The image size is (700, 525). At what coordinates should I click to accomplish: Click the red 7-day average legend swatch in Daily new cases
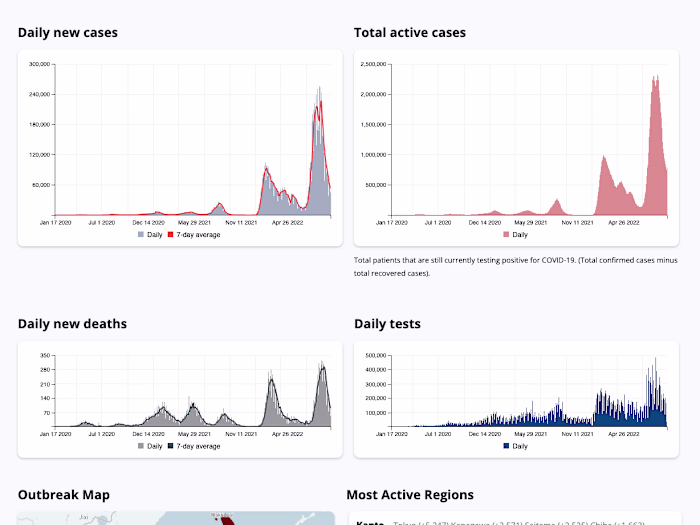[x=170, y=234]
